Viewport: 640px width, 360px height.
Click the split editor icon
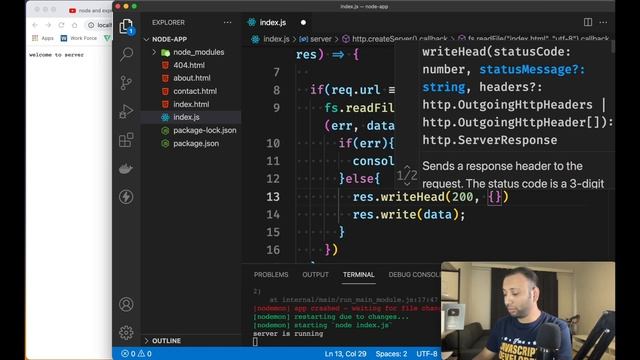point(588,22)
